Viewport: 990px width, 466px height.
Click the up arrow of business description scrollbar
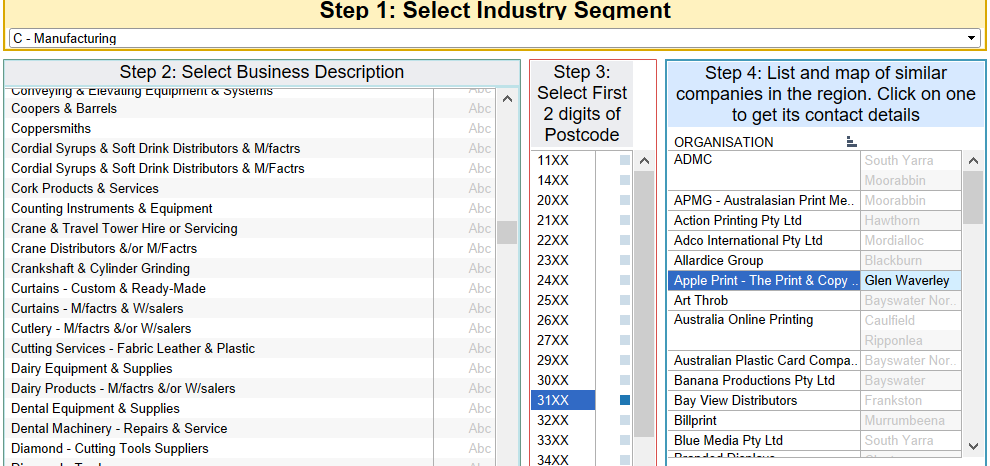[x=507, y=99]
